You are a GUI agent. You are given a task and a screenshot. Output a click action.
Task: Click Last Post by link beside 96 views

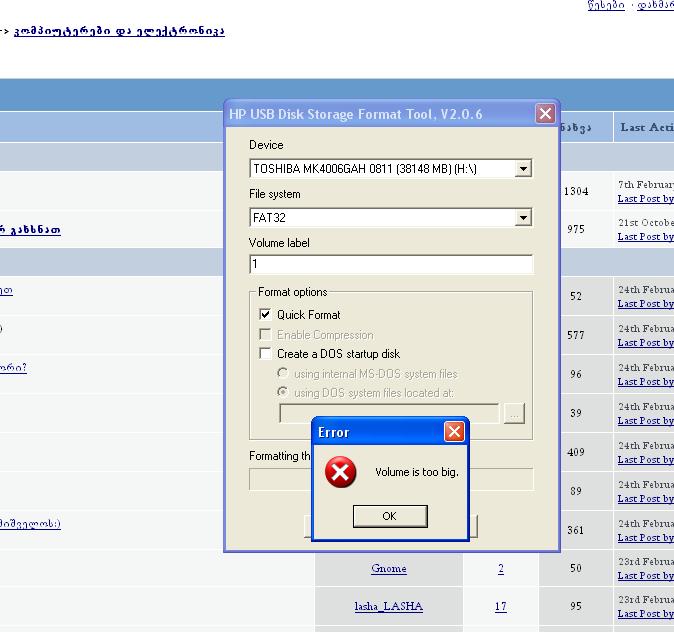[x=646, y=382]
